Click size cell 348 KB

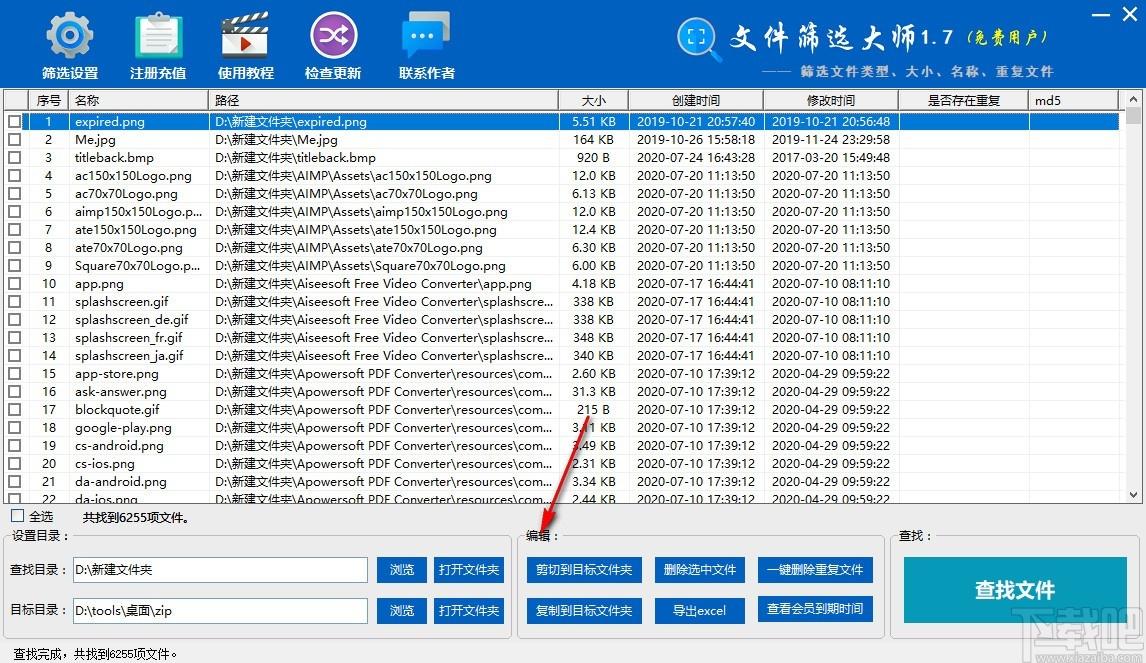pyautogui.click(x=593, y=338)
